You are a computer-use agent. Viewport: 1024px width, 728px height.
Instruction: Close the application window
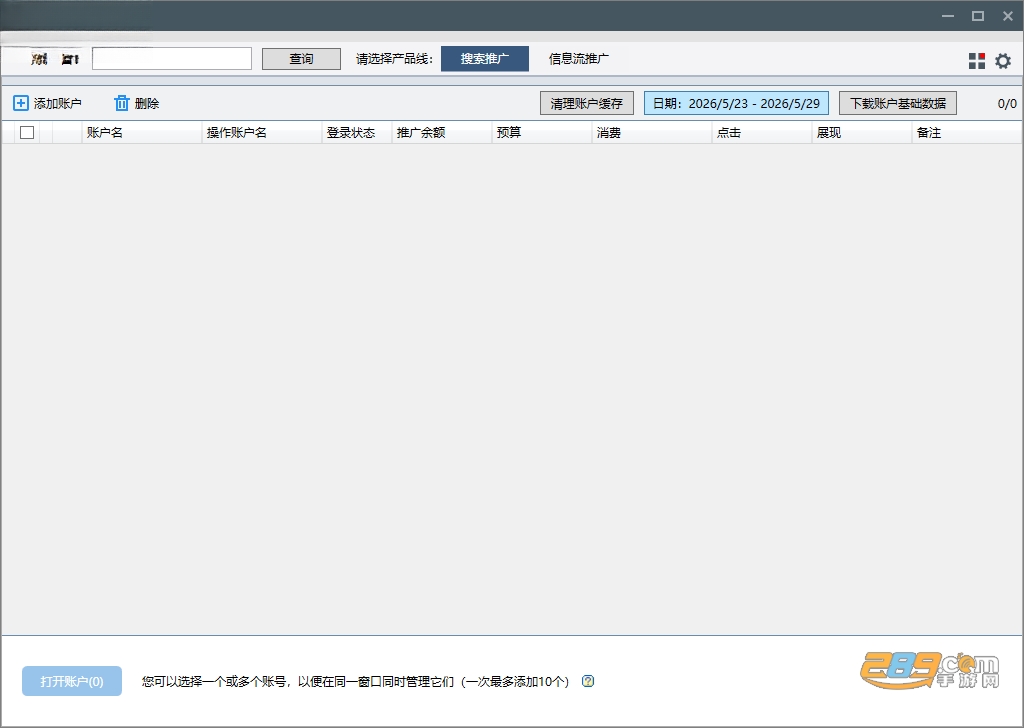click(1008, 16)
